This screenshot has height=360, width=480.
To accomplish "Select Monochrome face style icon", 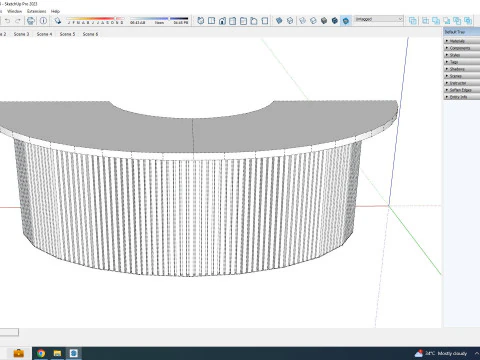I will [346, 21].
